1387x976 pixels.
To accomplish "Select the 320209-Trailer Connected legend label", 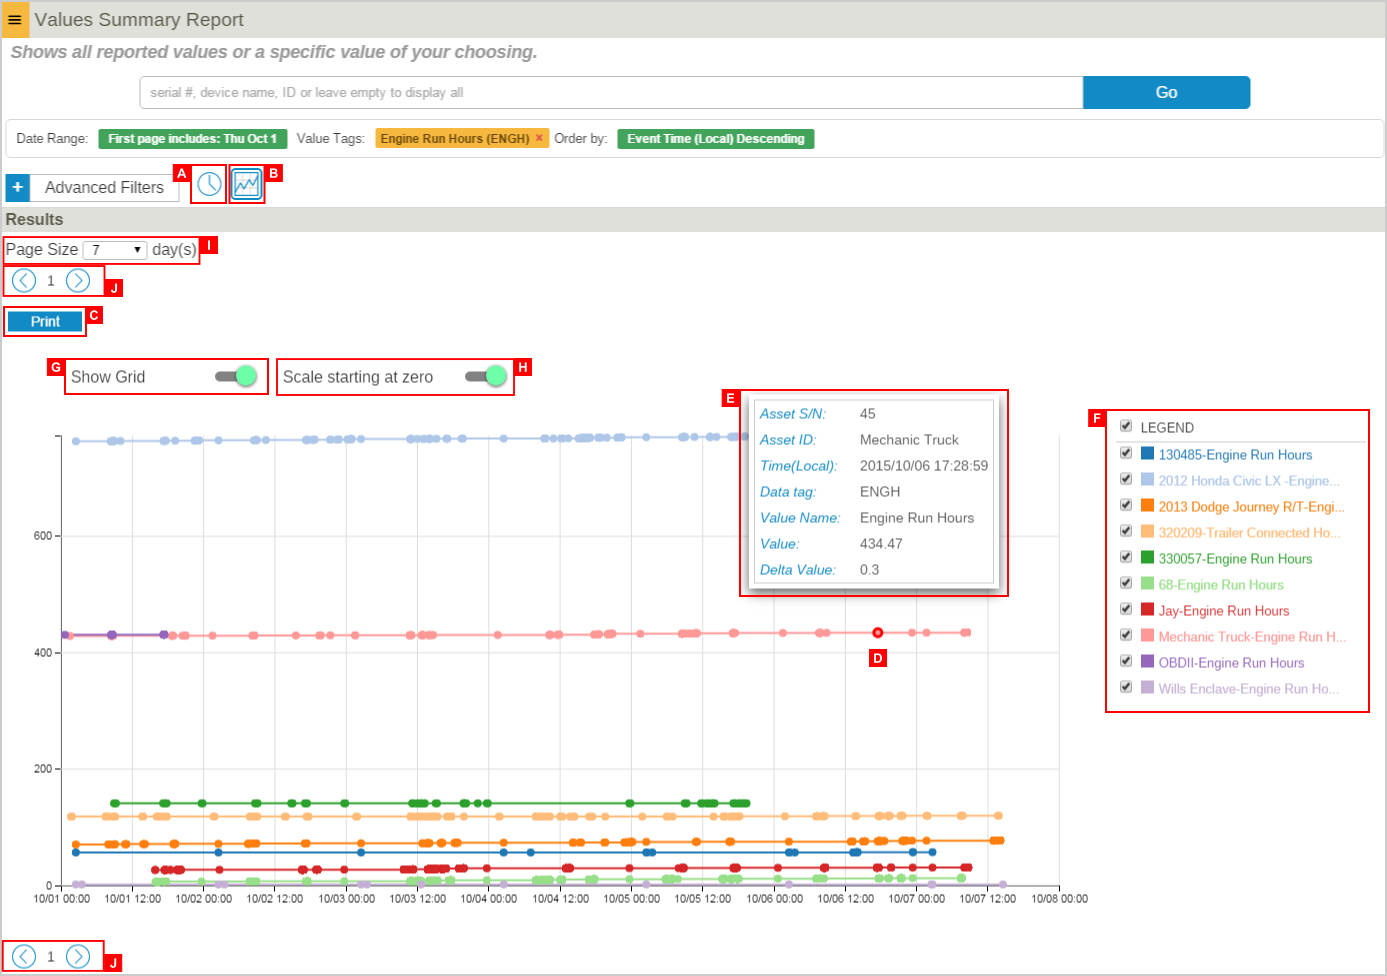I will (1249, 533).
